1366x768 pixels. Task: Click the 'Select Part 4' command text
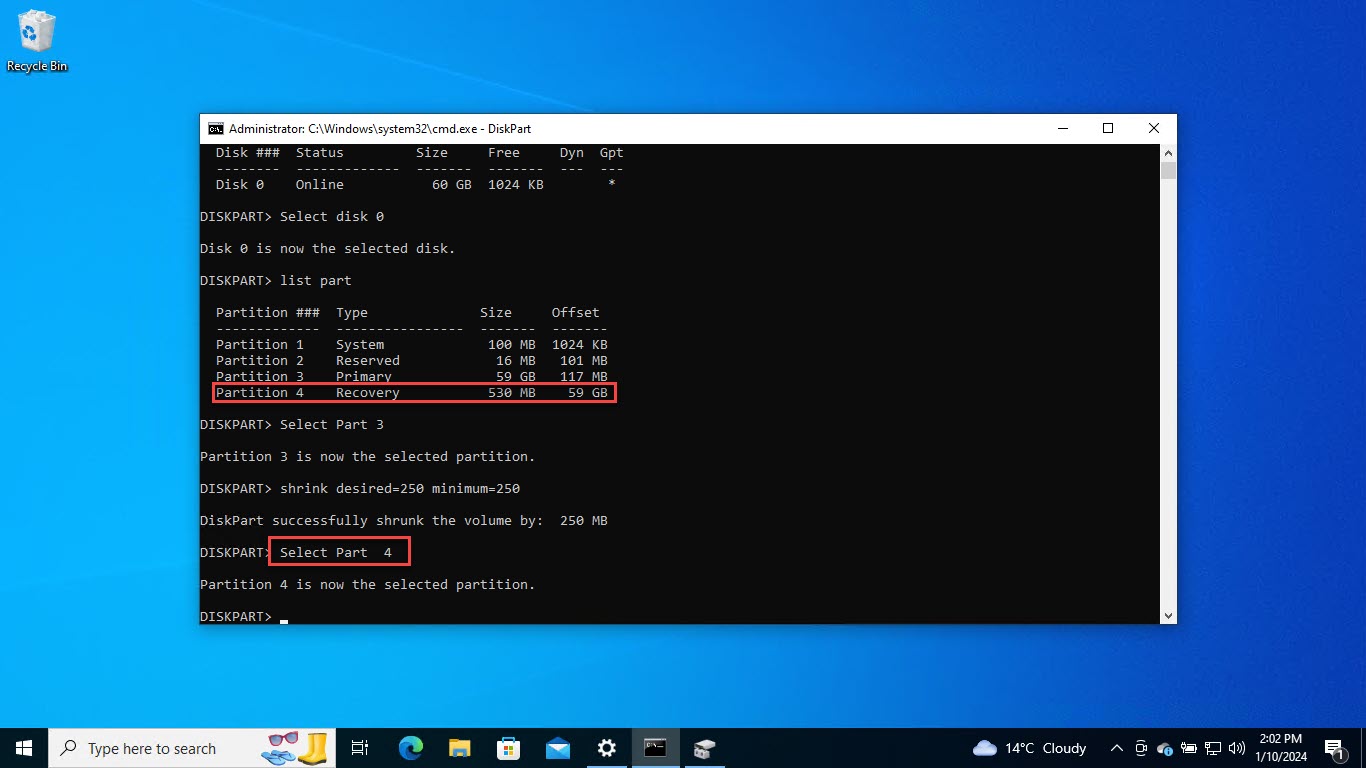336,553
